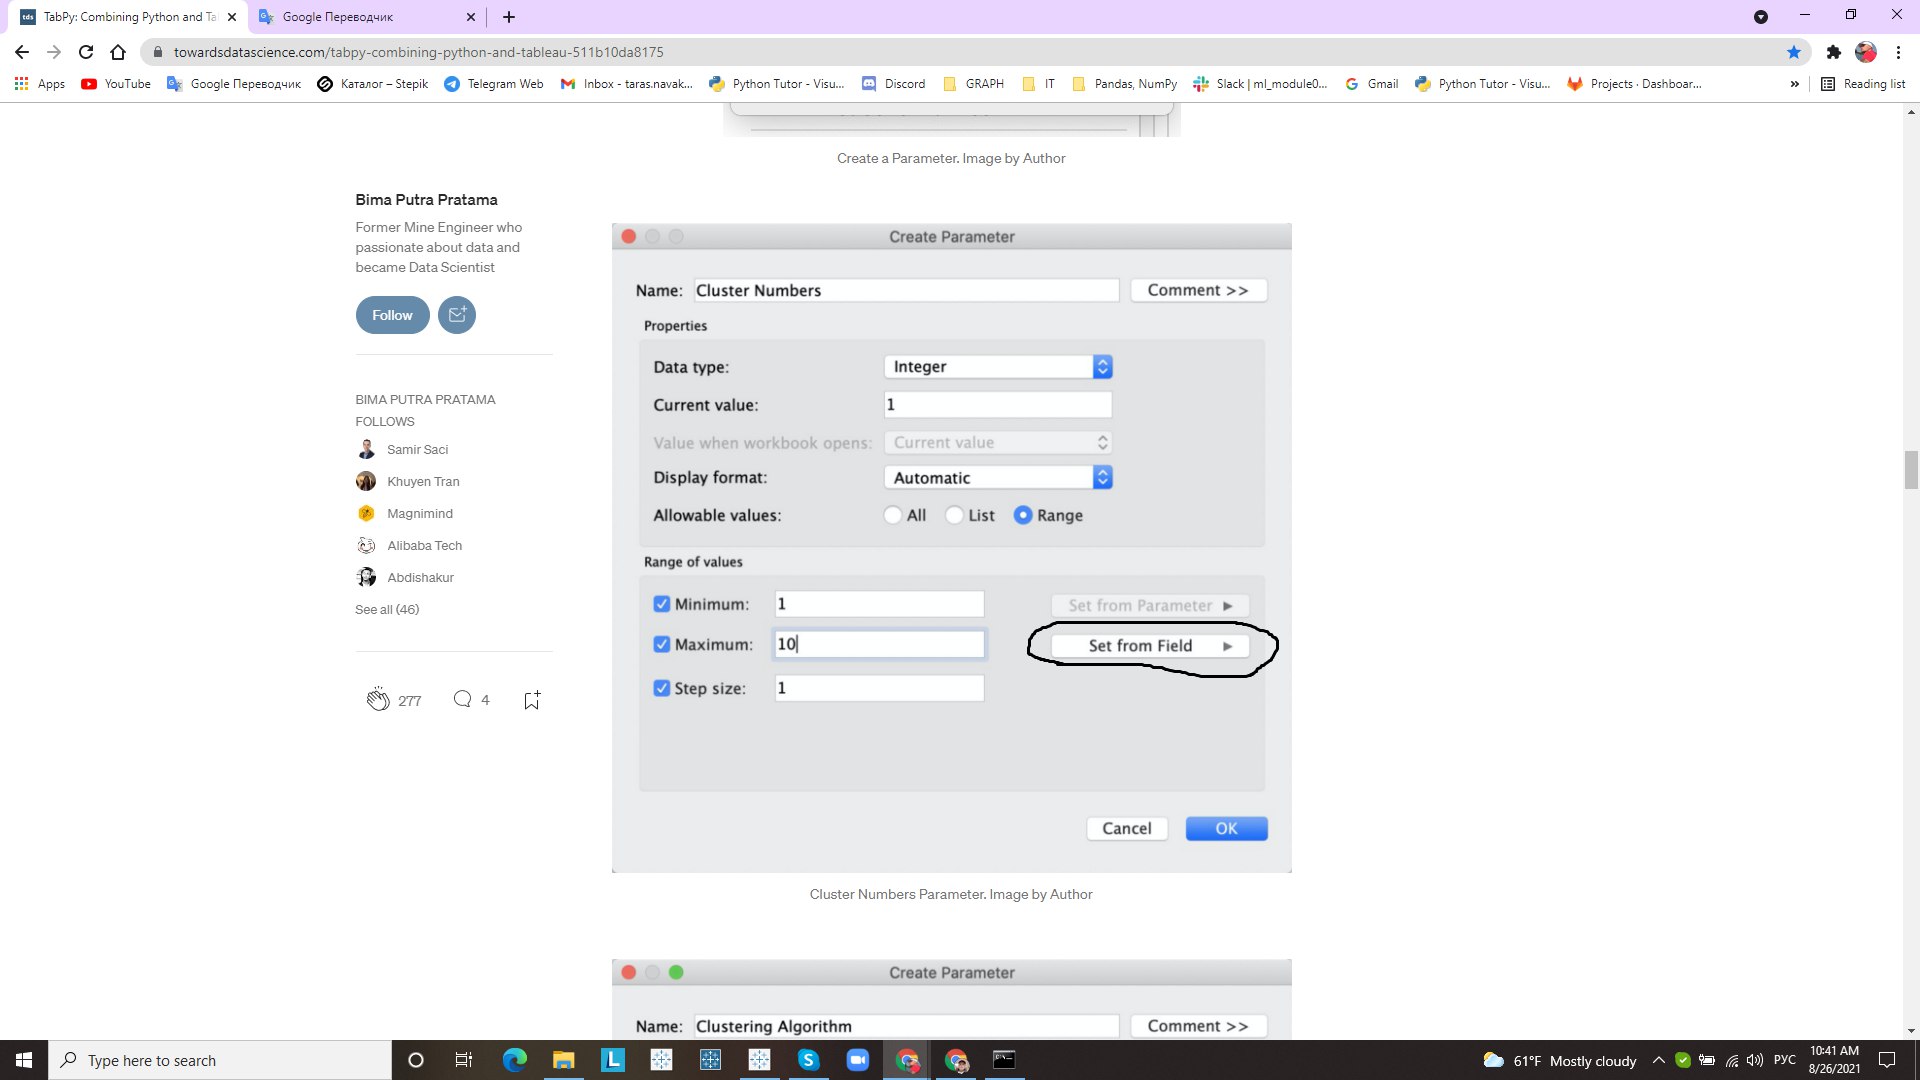Open the Reading list panel

pyautogui.click(x=1863, y=84)
